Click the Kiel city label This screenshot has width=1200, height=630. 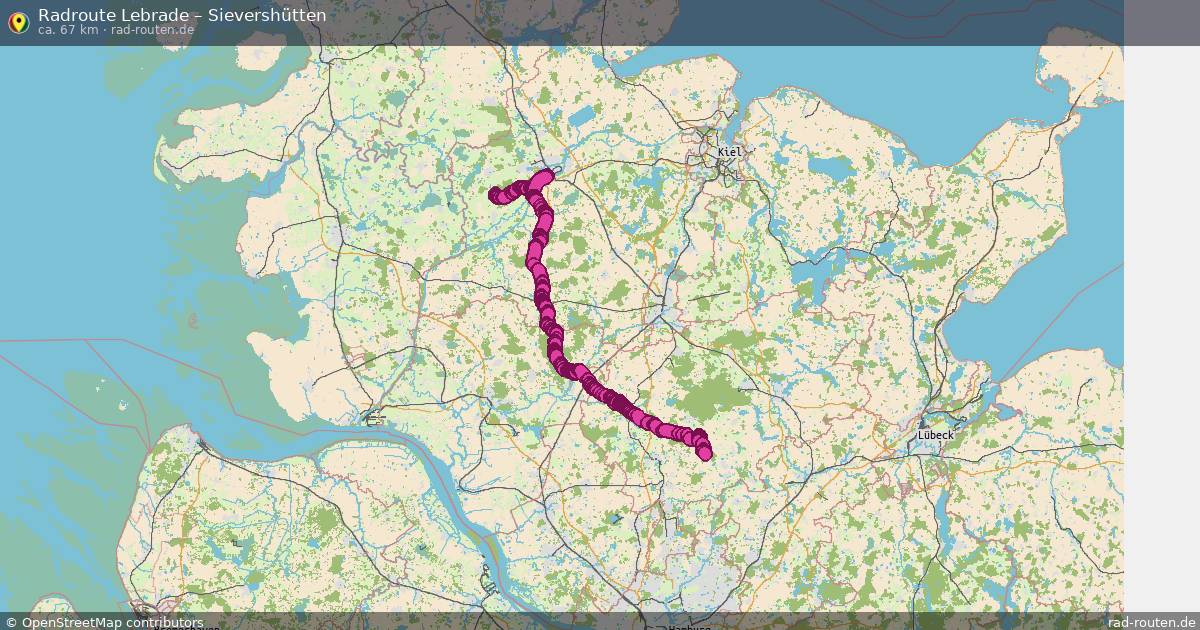coord(730,152)
